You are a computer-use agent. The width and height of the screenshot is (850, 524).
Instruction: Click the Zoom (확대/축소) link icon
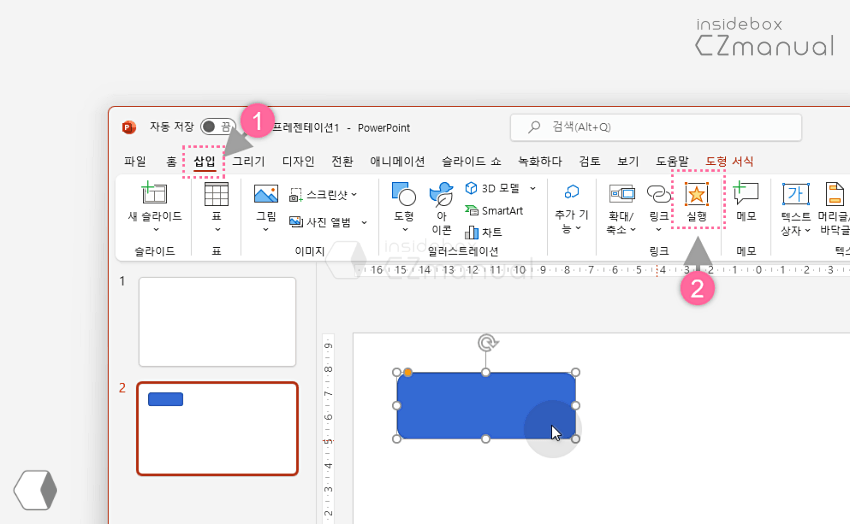(x=621, y=194)
